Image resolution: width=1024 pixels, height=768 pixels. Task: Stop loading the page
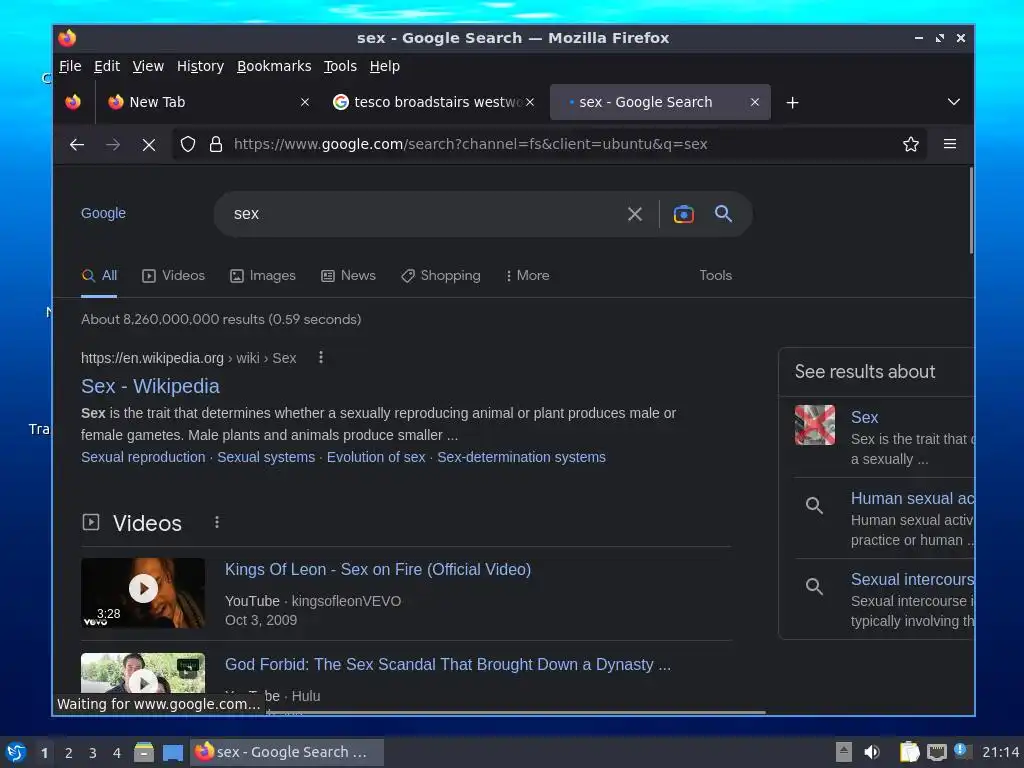(149, 144)
